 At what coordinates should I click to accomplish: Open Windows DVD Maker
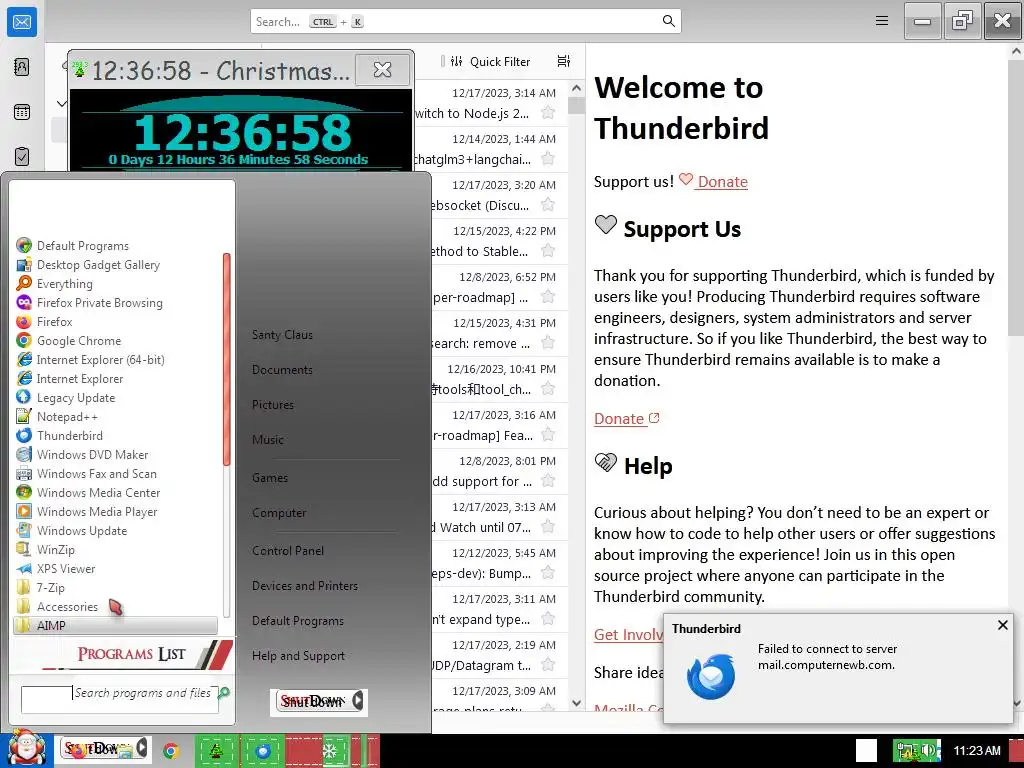(92, 454)
